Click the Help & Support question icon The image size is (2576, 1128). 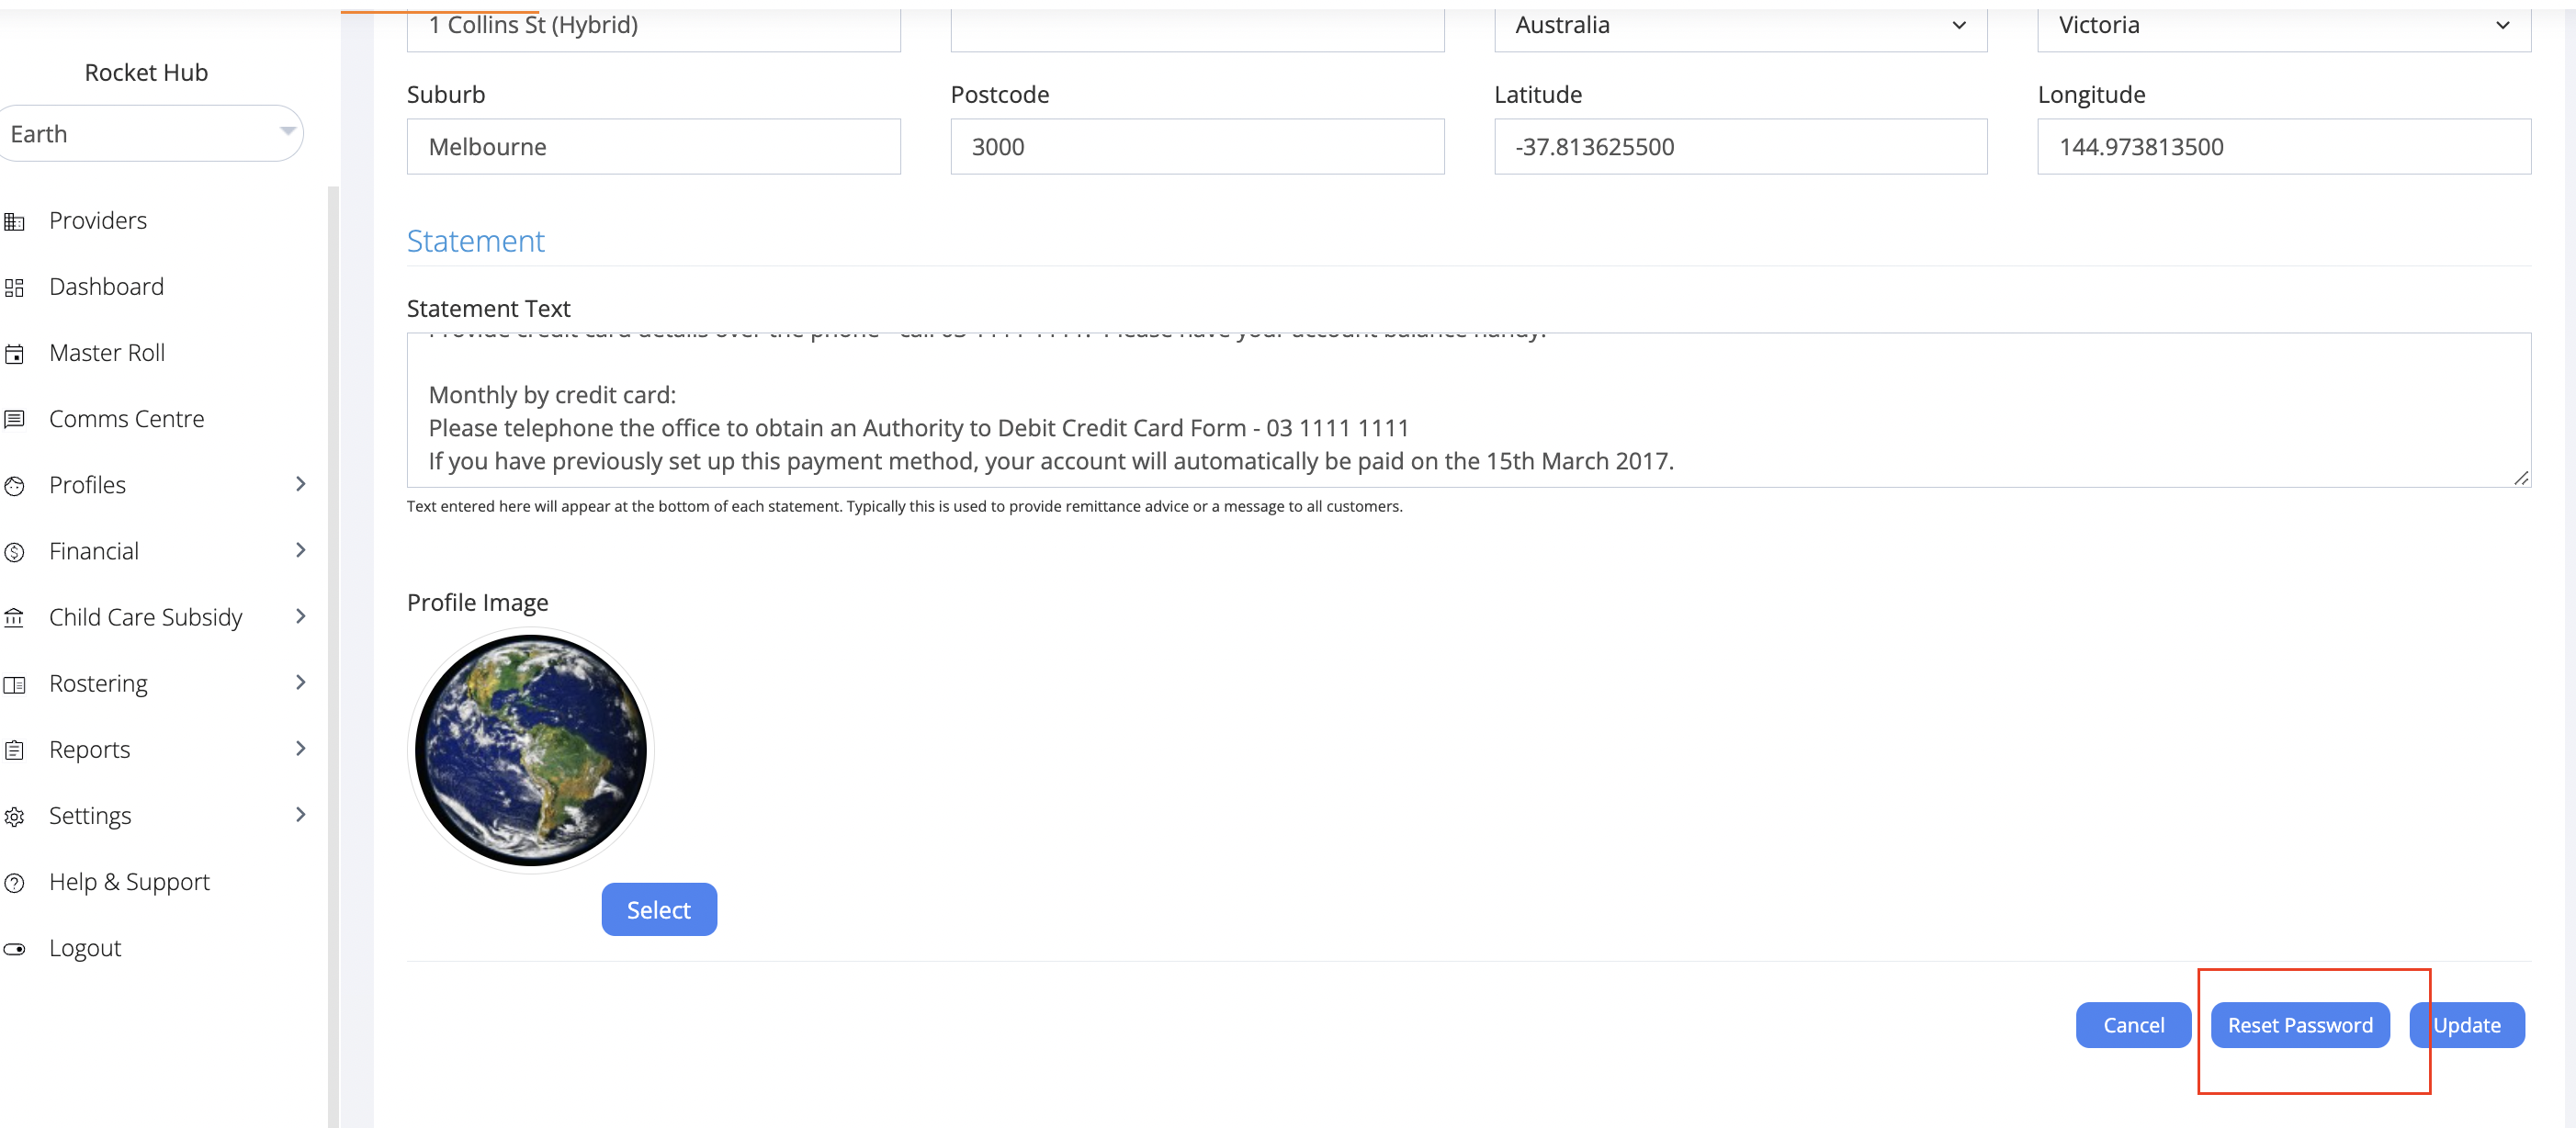14,883
